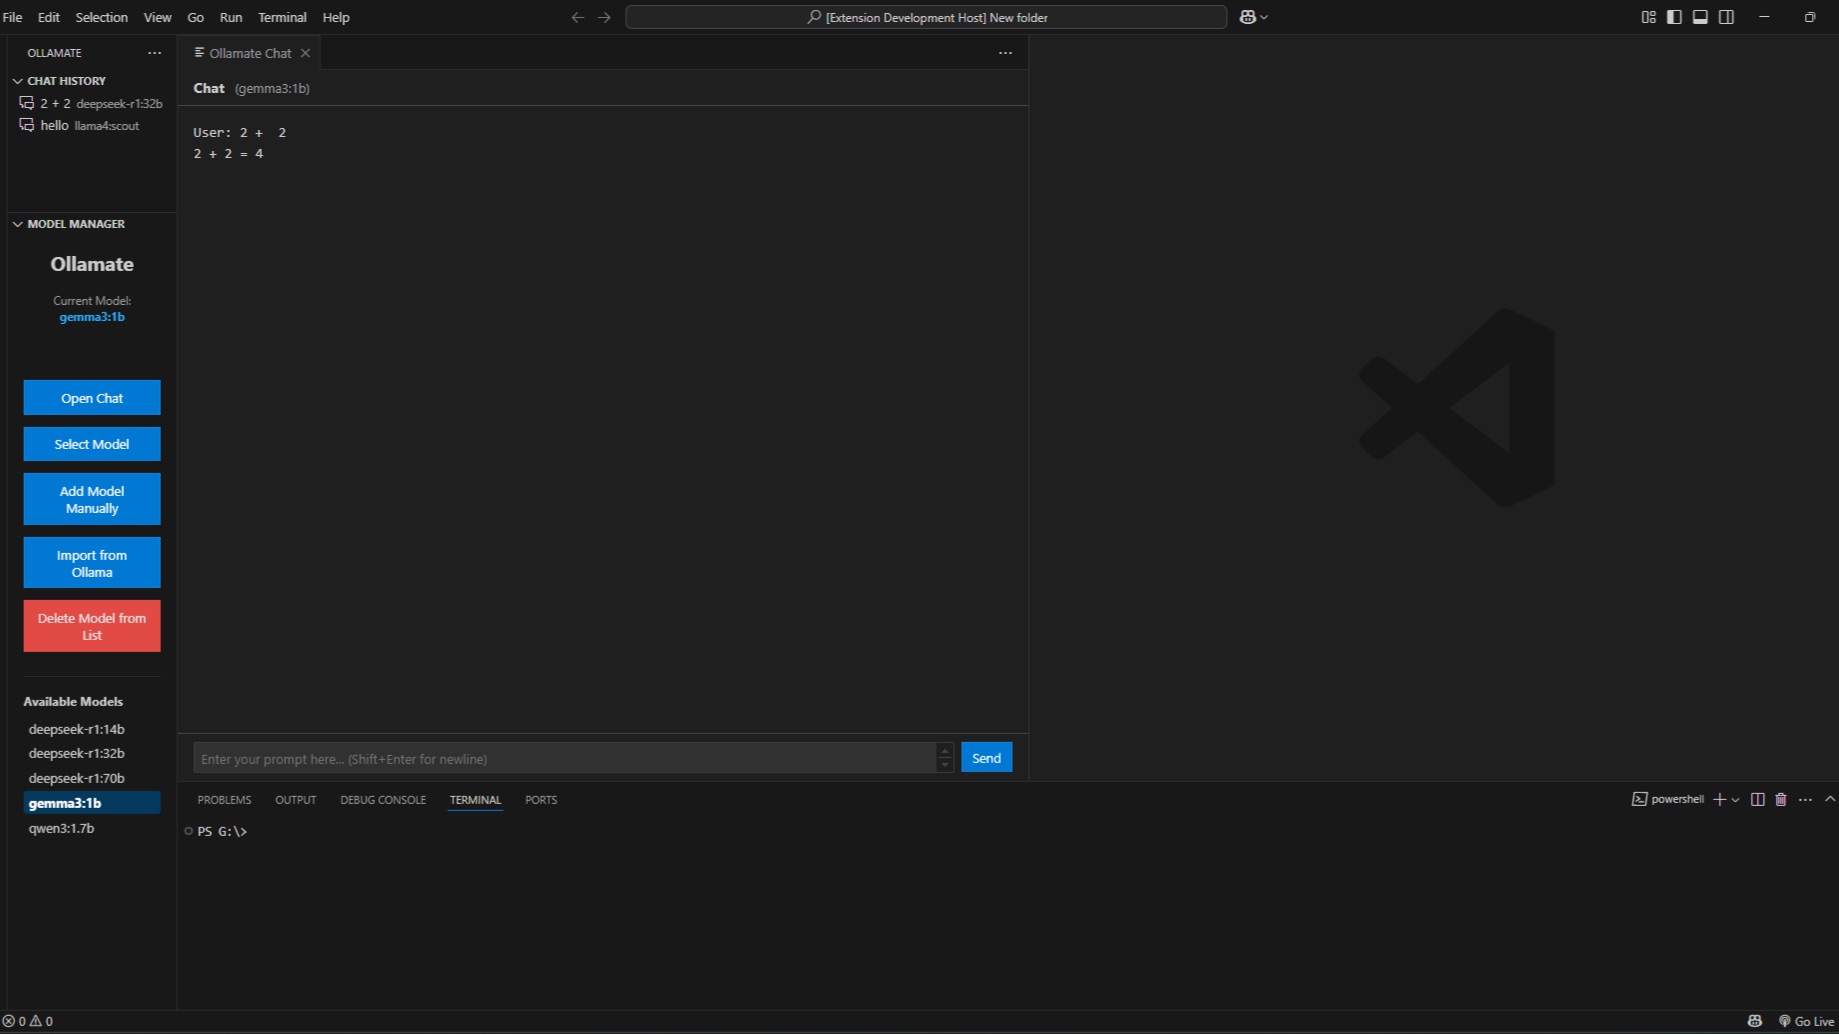1839x1035 pixels.
Task: Open Copilot chat icon in title bar
Action: click(1247, 17)
